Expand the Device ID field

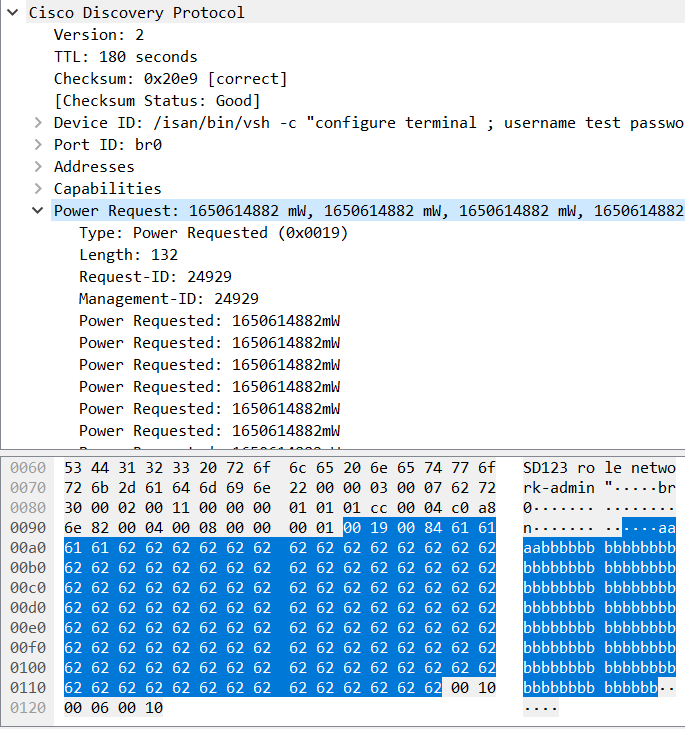click(38, 123)
